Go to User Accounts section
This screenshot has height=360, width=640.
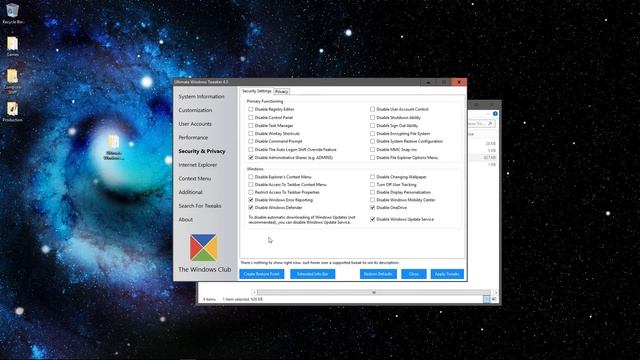(x=195, y=124)
